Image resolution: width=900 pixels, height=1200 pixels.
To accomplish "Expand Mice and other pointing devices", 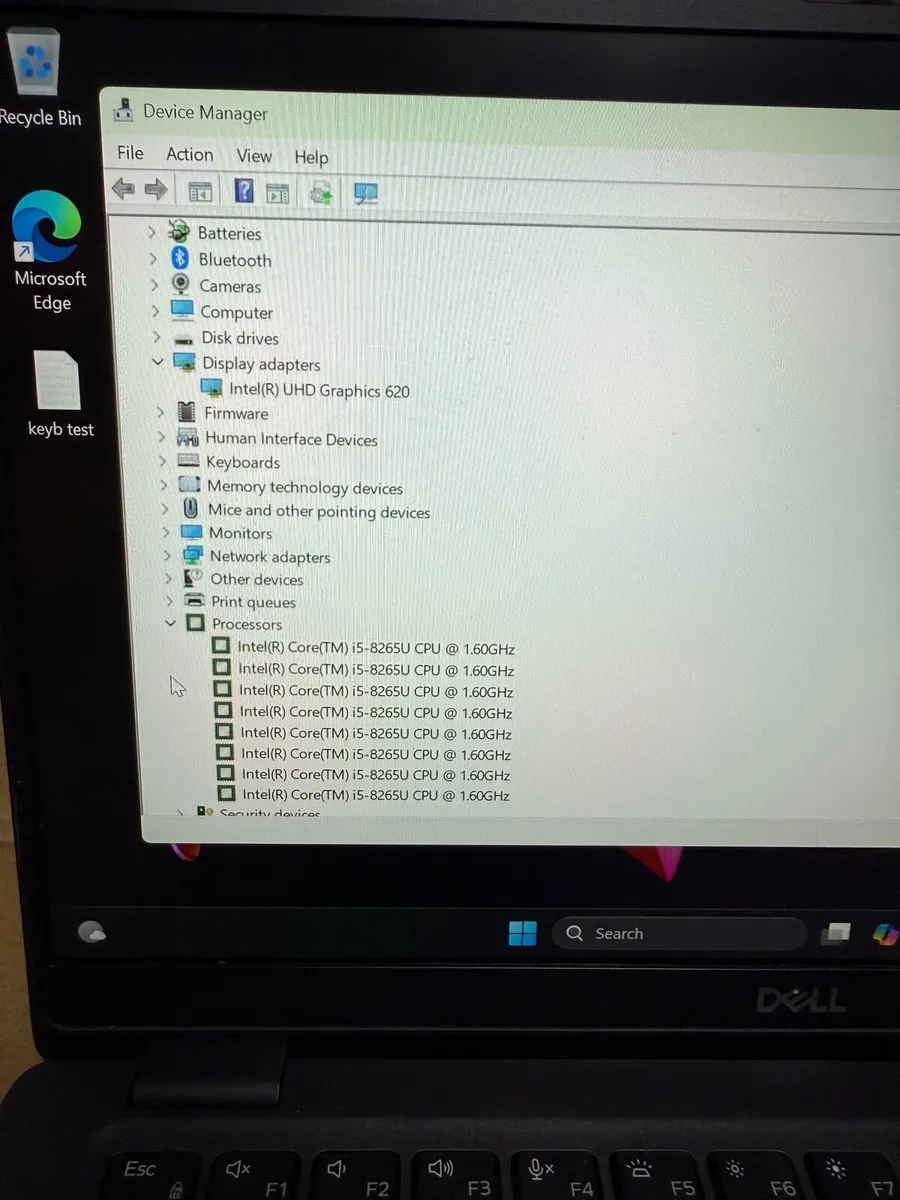I will [x=165, y=509].
